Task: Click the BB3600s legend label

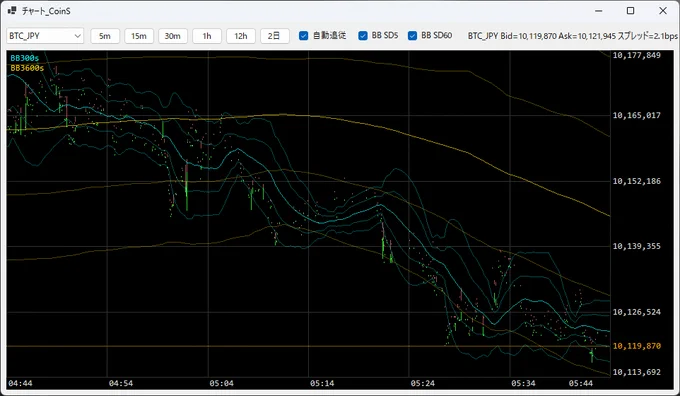Action: [27, 68]
